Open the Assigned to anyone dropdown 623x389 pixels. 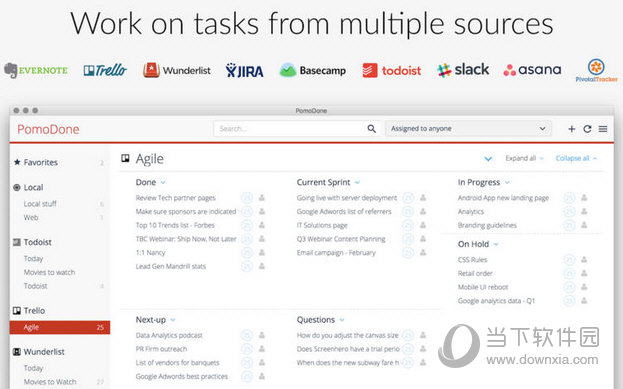[x=468, y=129]
